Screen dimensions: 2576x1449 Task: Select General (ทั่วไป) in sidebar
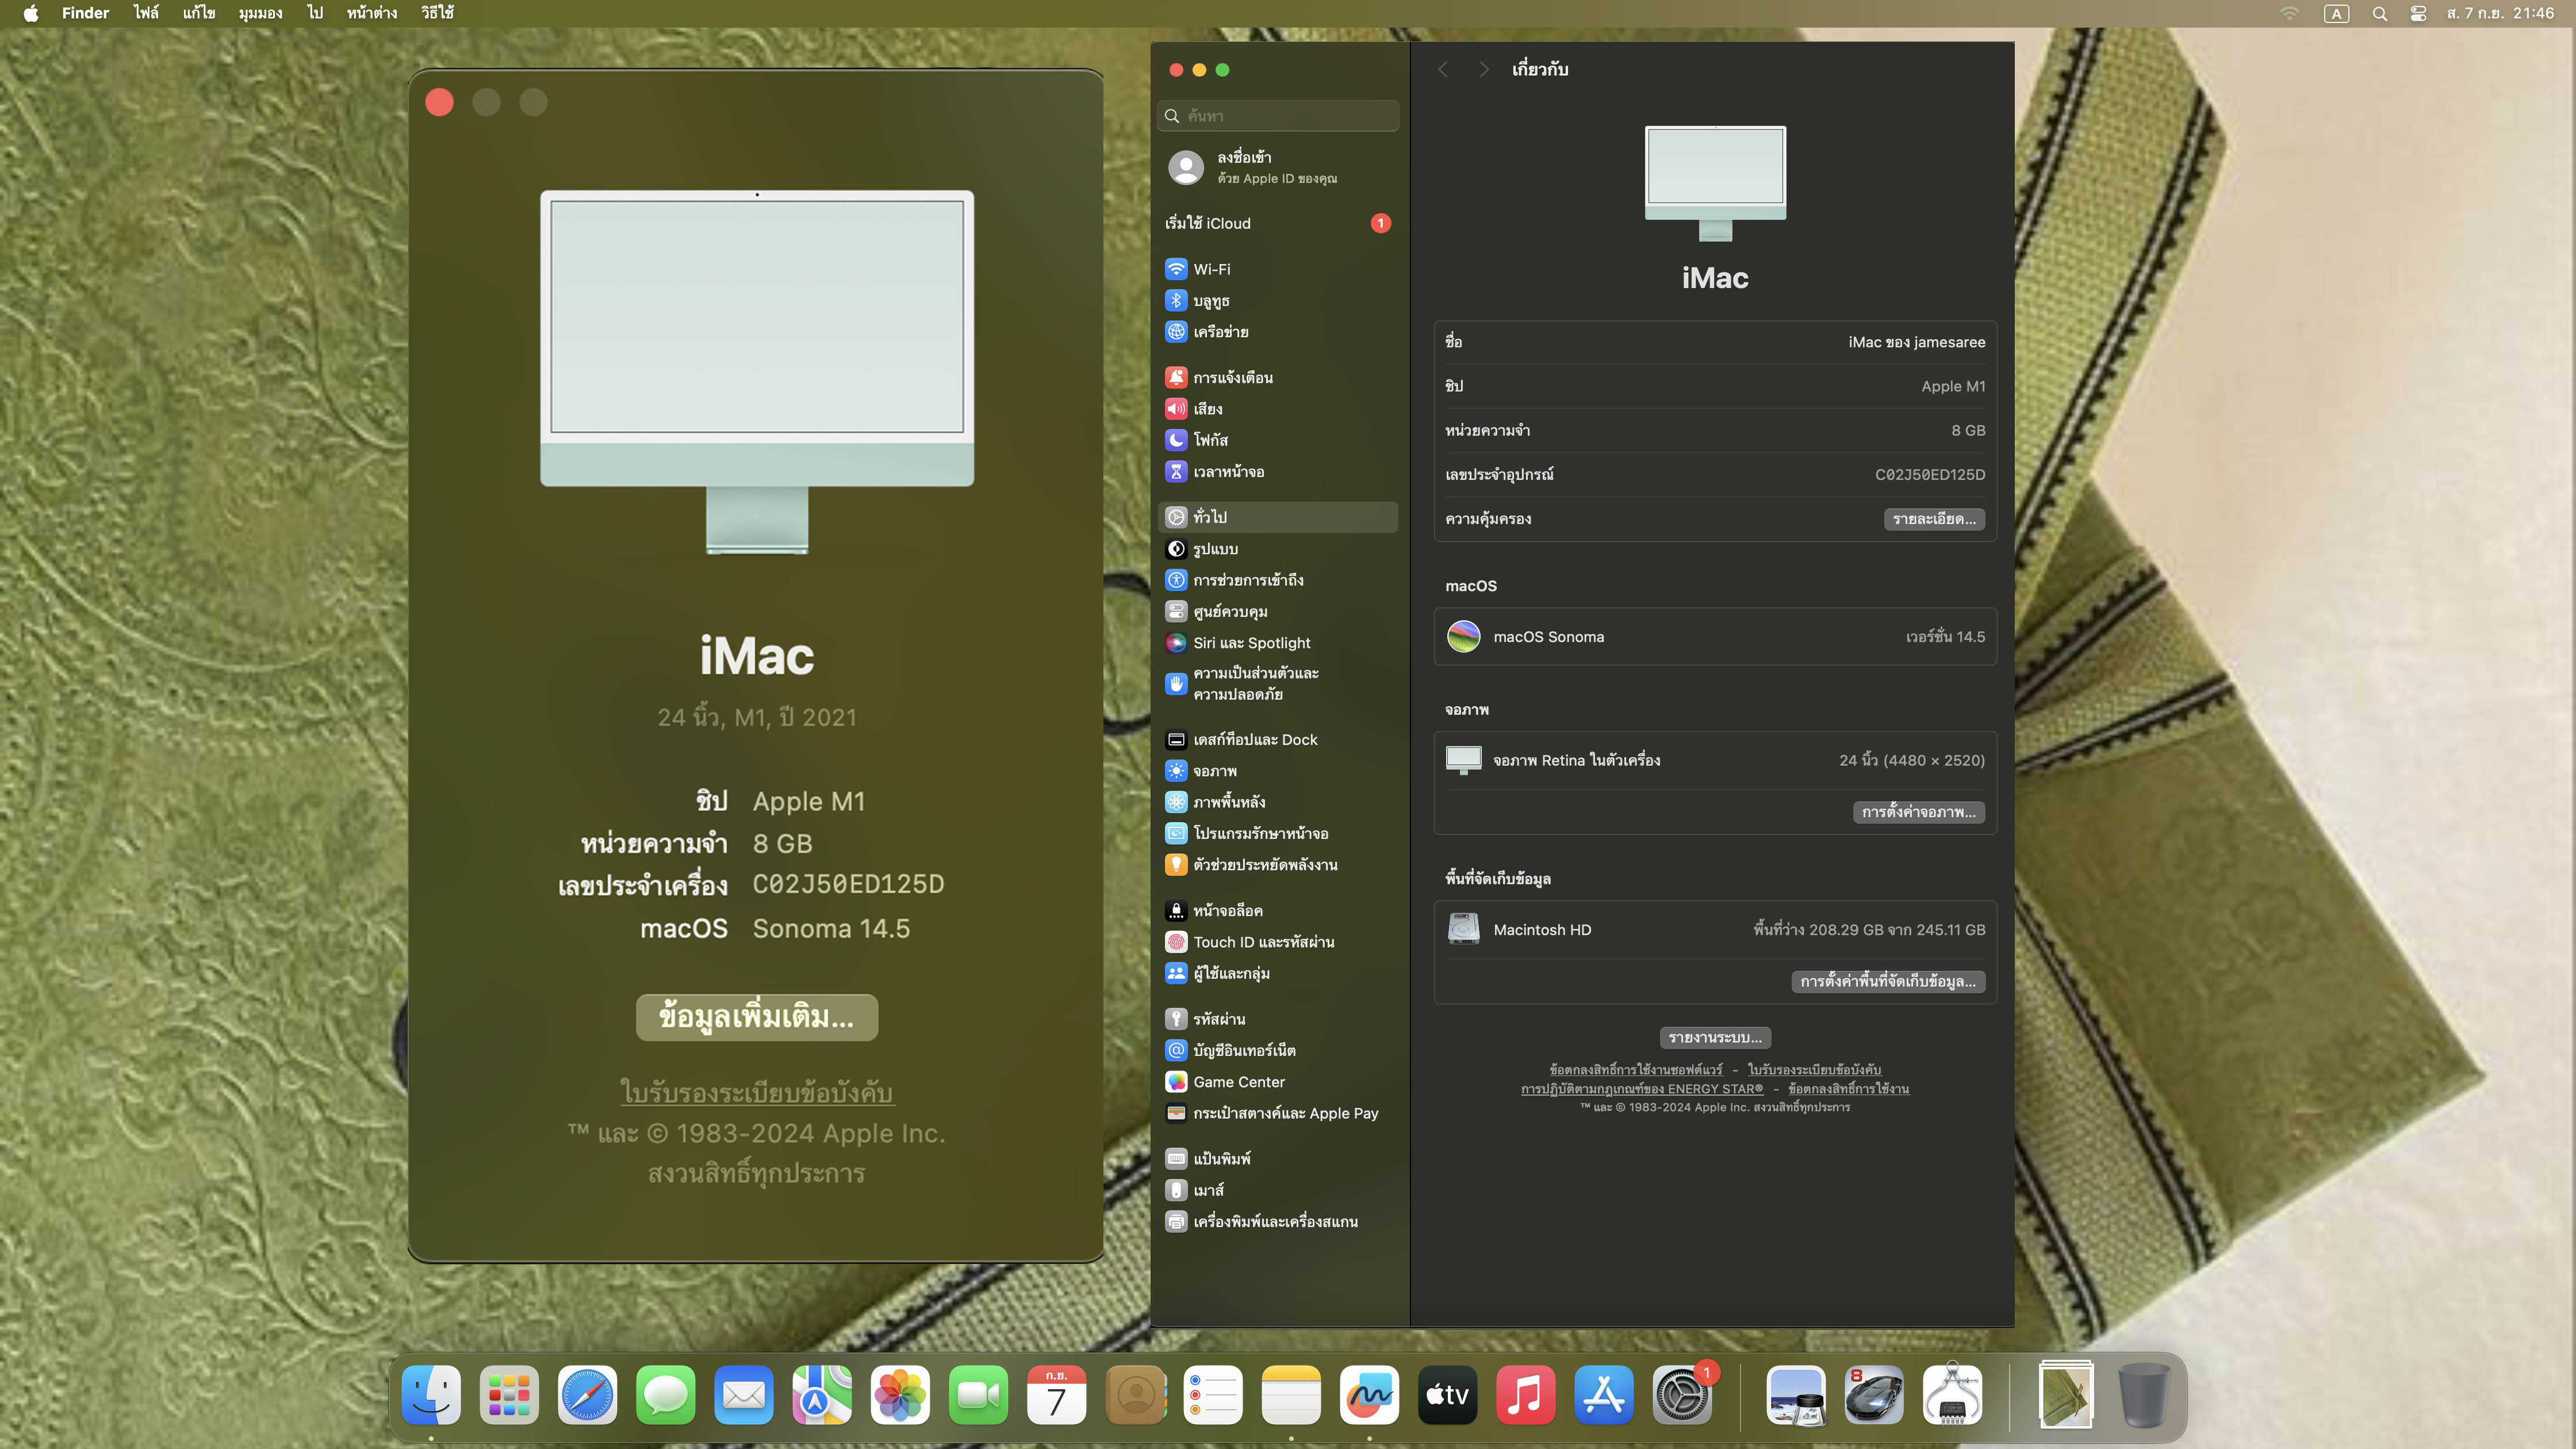1277,517
